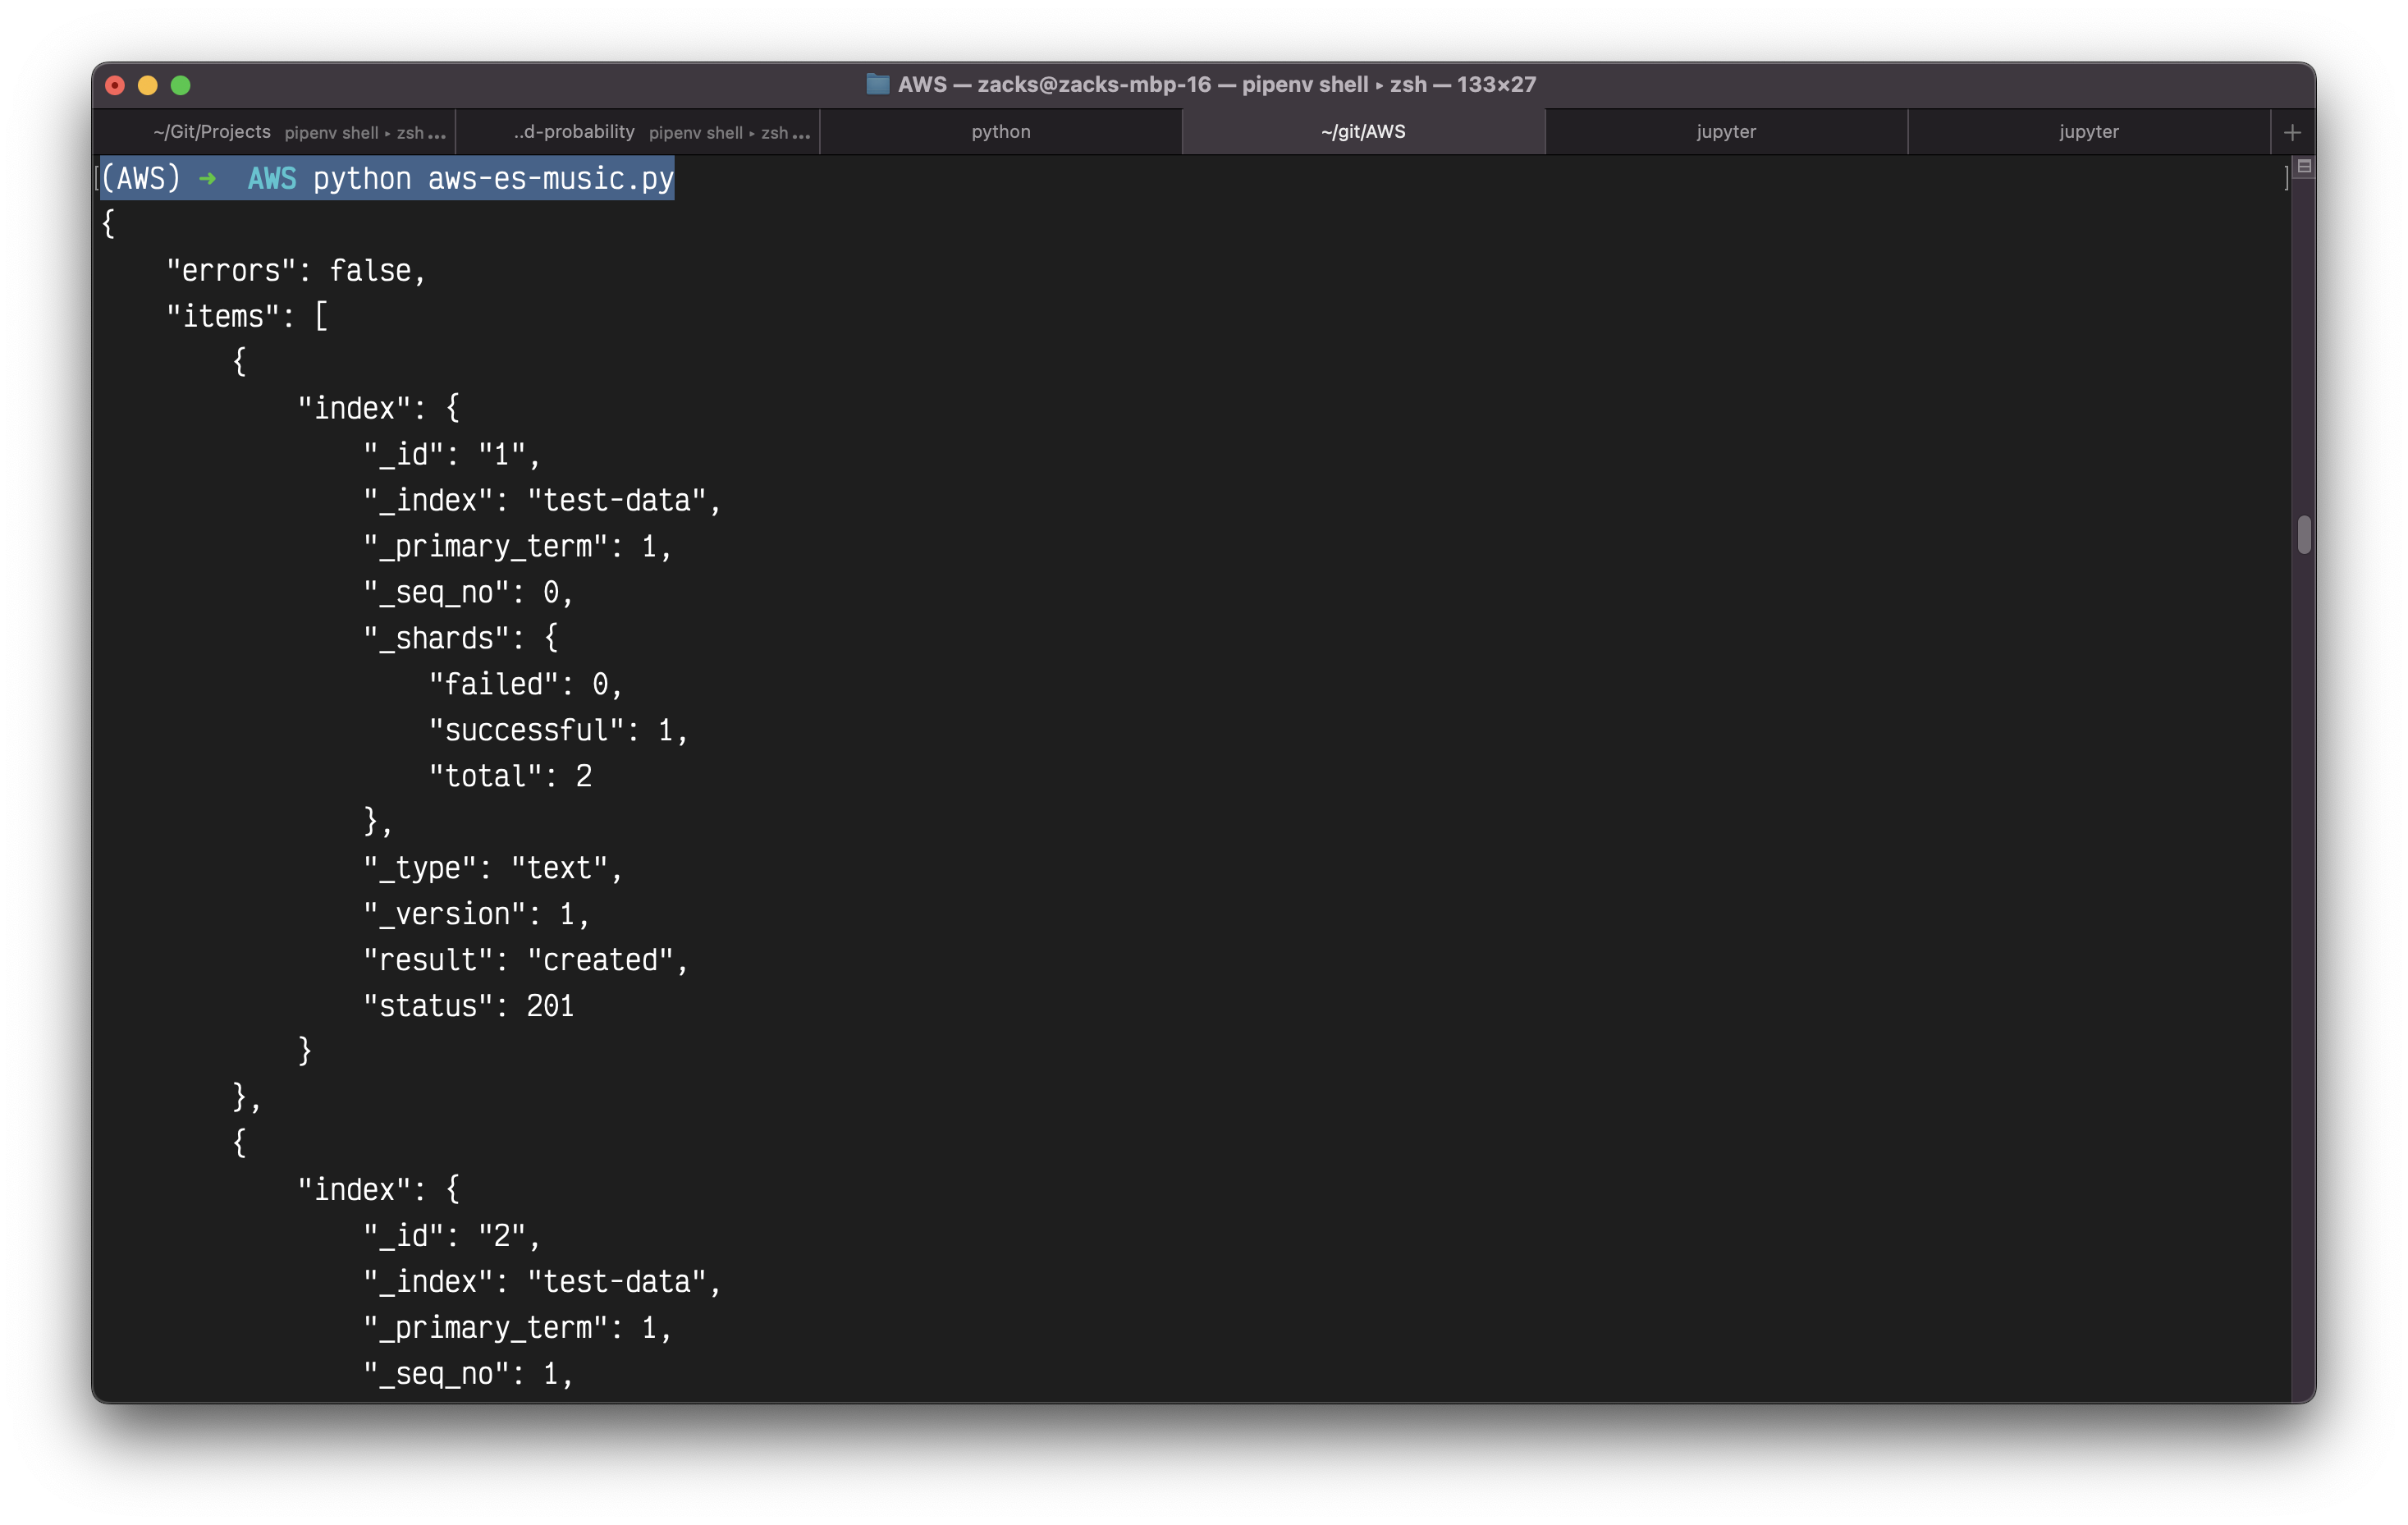Screen dimensions: 2408x1525
Task: Click the "result": "created" line
Action: point(525,960)
